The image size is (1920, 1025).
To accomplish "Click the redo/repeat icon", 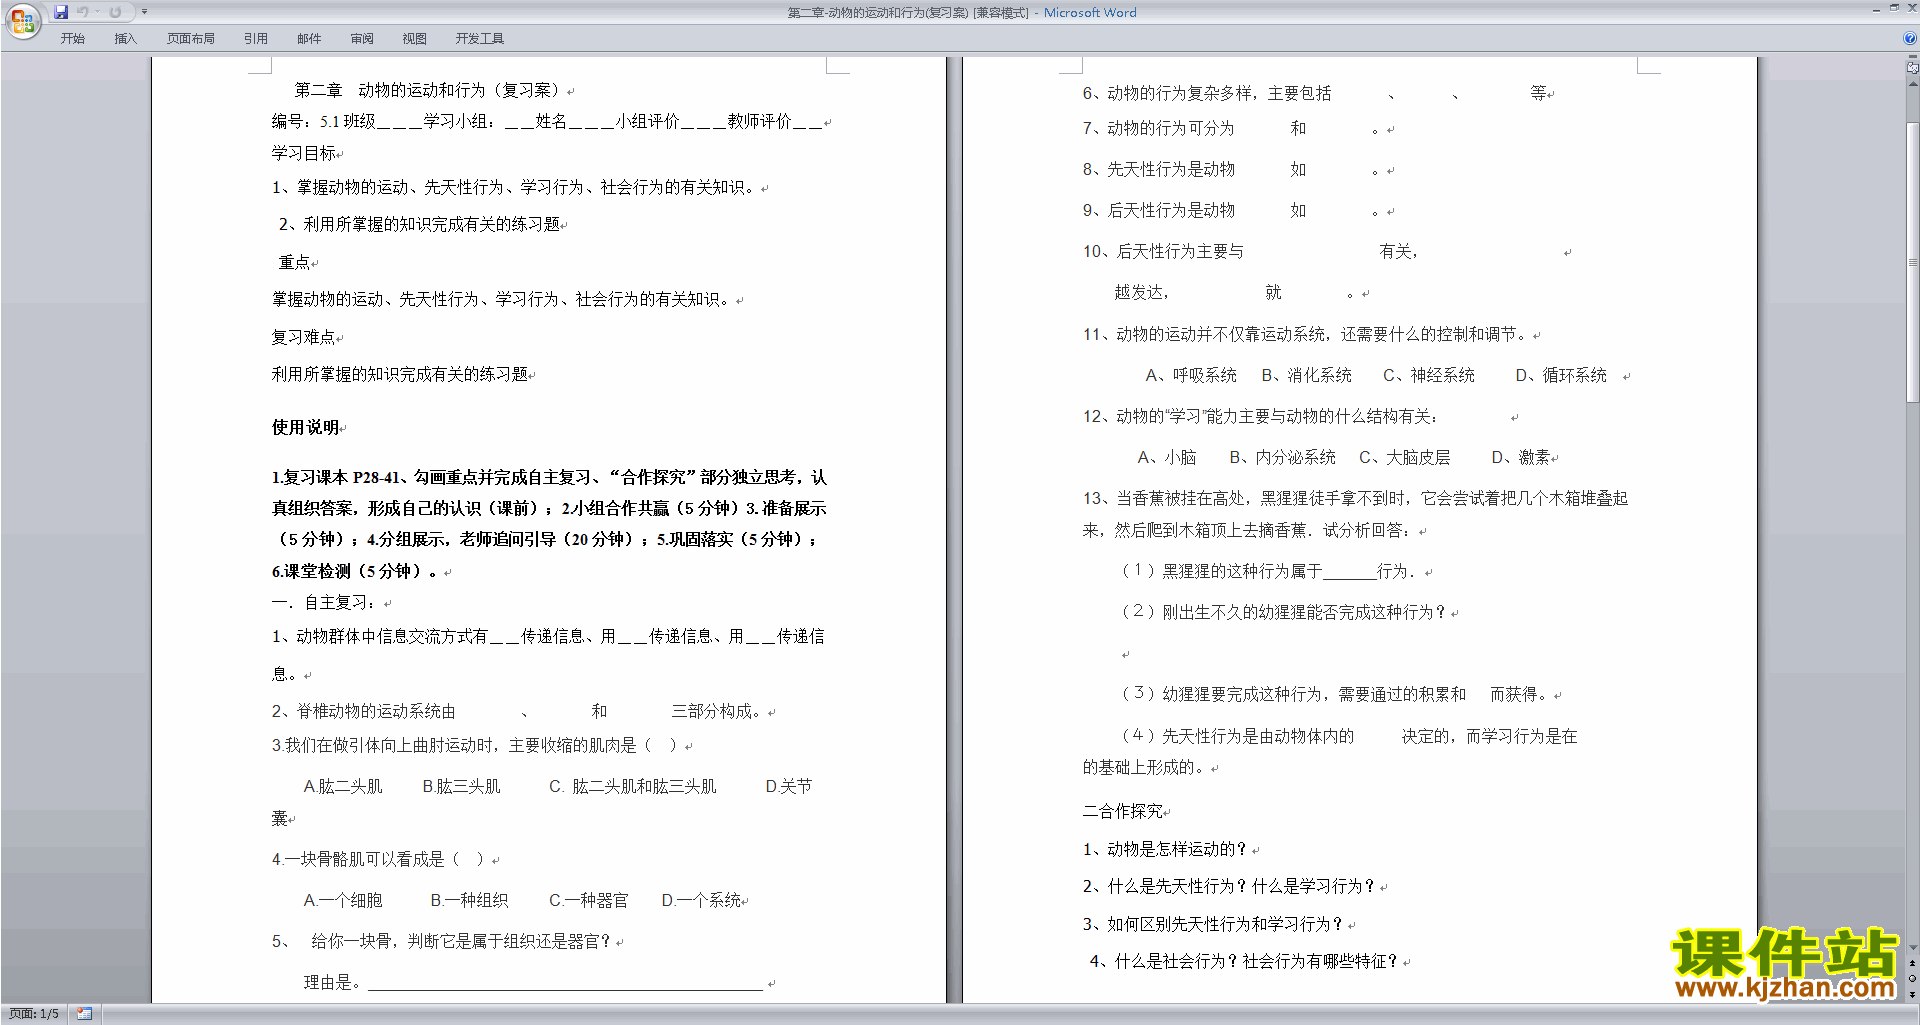I will pos(115,12).
